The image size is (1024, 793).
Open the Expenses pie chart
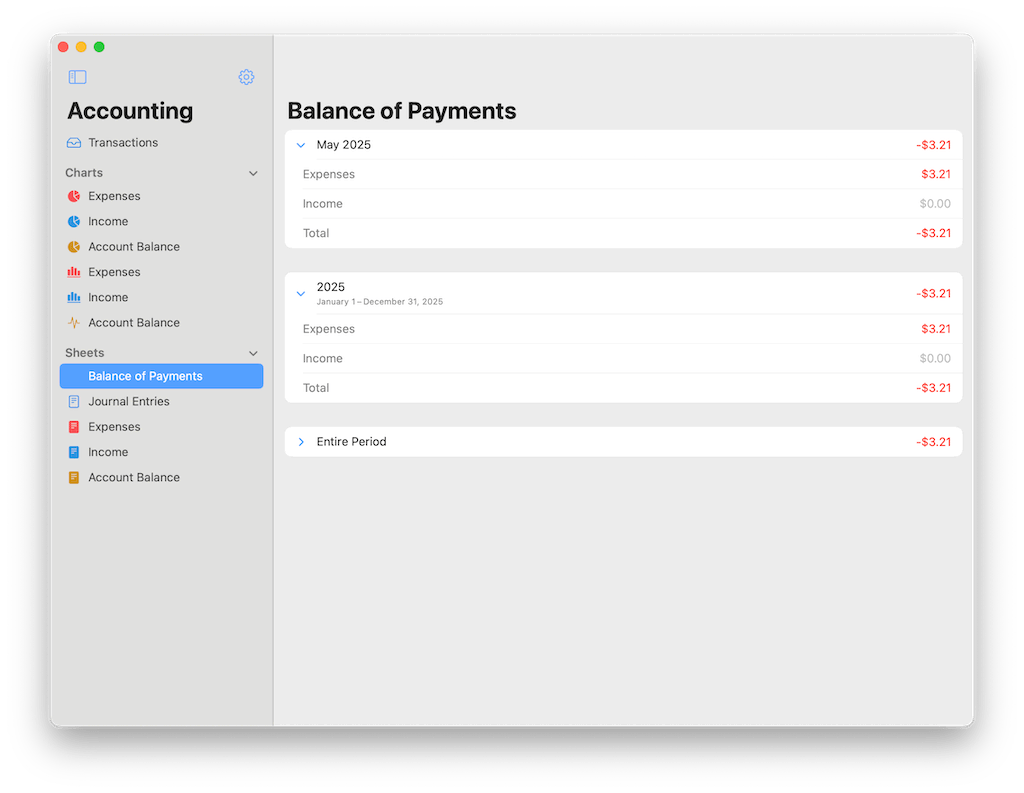(x=74, y=197)
